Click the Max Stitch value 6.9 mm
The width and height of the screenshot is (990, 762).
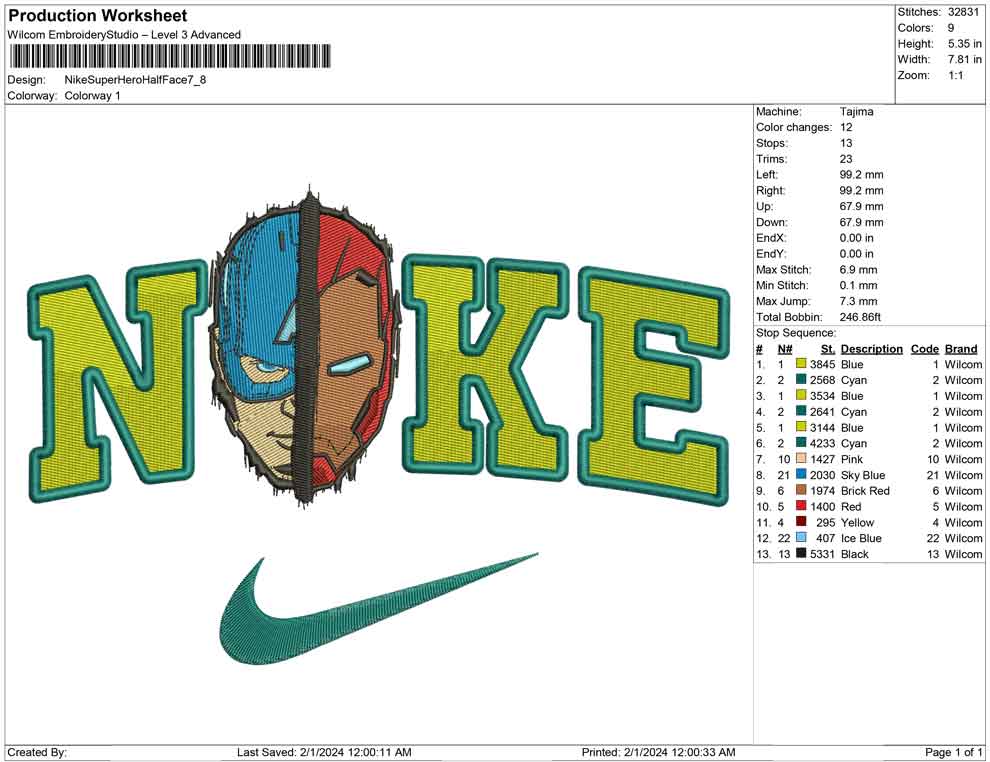[x=858, y=270]
